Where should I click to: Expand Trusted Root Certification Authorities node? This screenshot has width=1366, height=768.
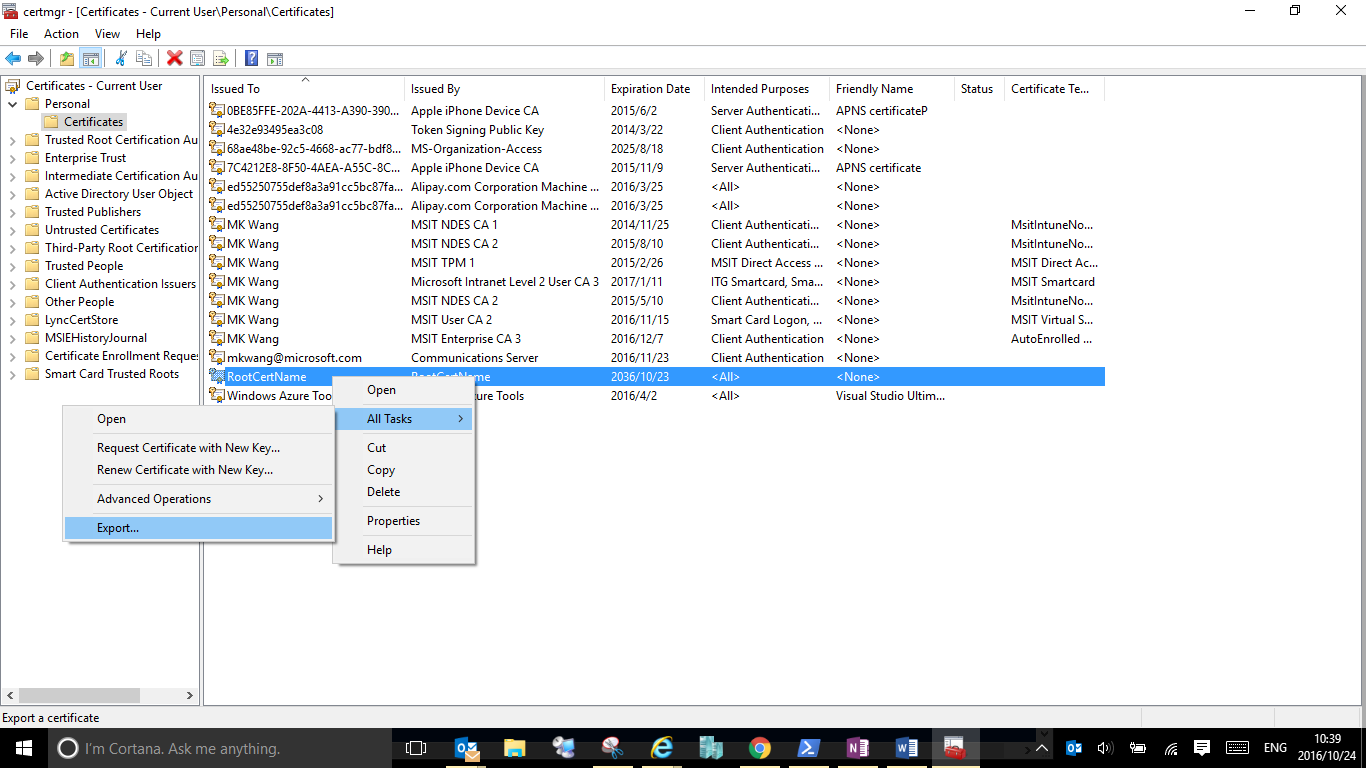(x=12, y=140)
